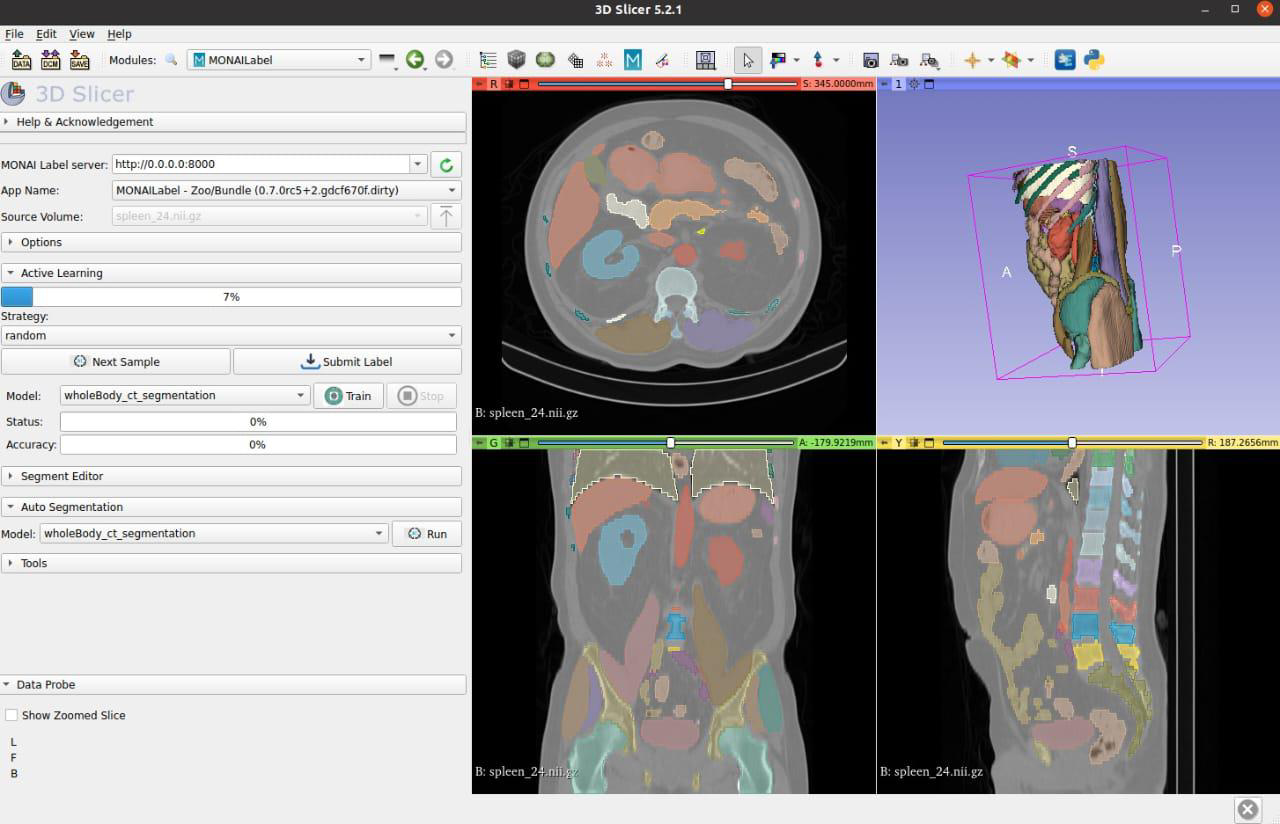Viewport: 1280px width, 824px height.
Task: Open the Segment Editor toolbar icon
Action: [662, 60]
